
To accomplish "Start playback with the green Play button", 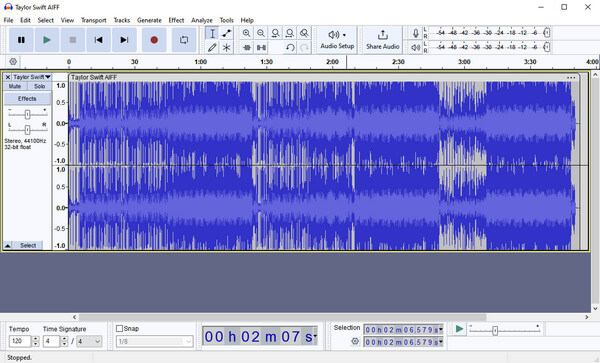I will [x=47, y=40].
